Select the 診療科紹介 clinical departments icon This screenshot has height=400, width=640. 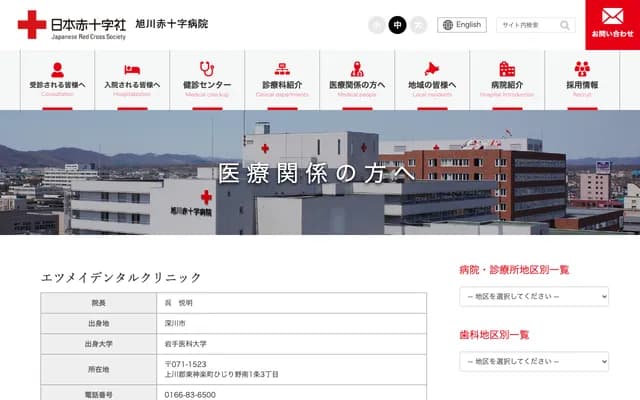point(282,69)
